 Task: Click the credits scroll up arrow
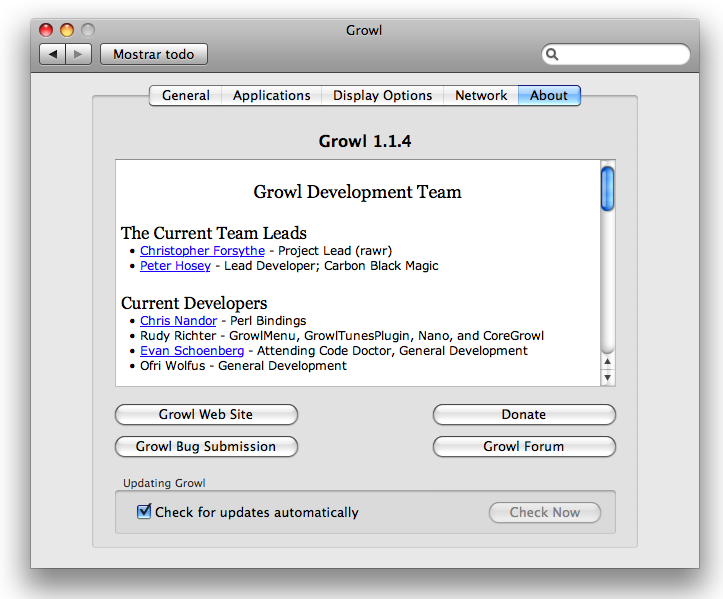[607, 362]
